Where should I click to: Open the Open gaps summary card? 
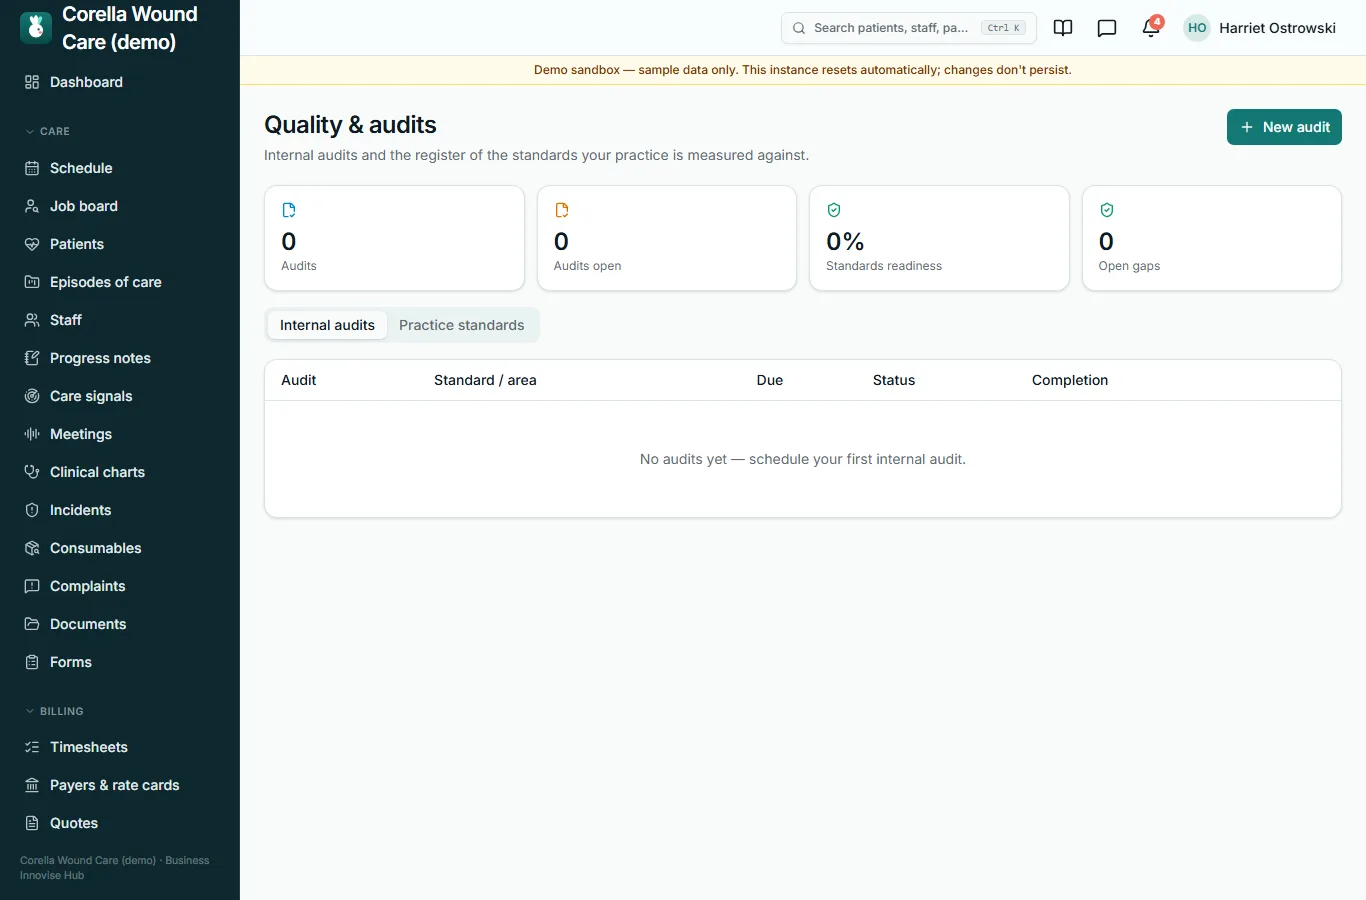click(1212, 238)
